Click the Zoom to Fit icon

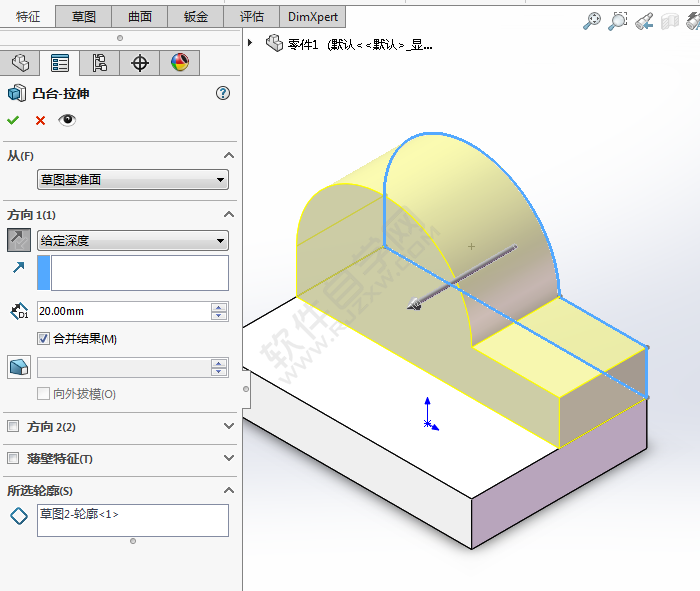(x=592, y=21)
